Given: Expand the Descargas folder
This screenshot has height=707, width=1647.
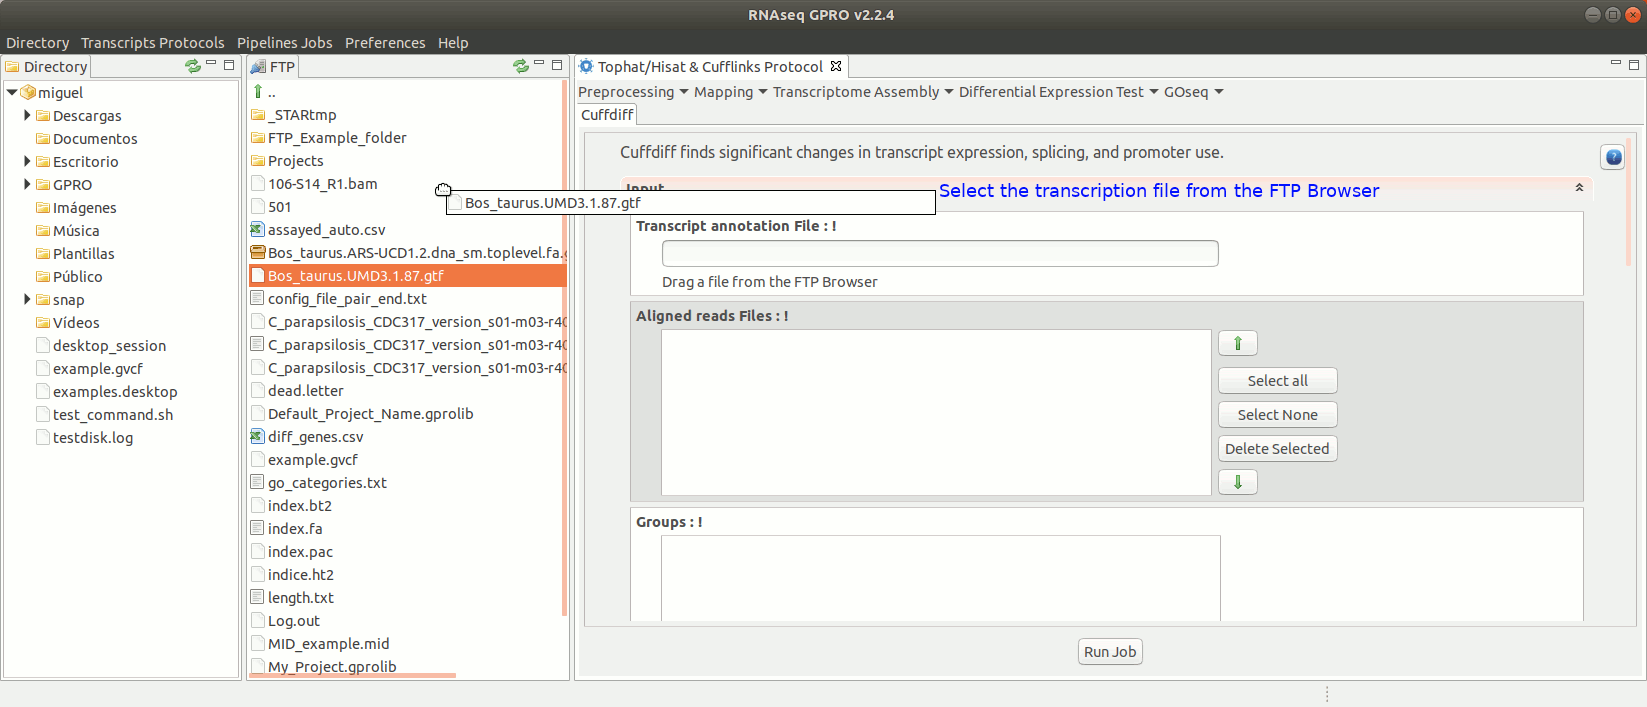Looking at the screenshot, I should pyautogui.click(x=27, y=116).
